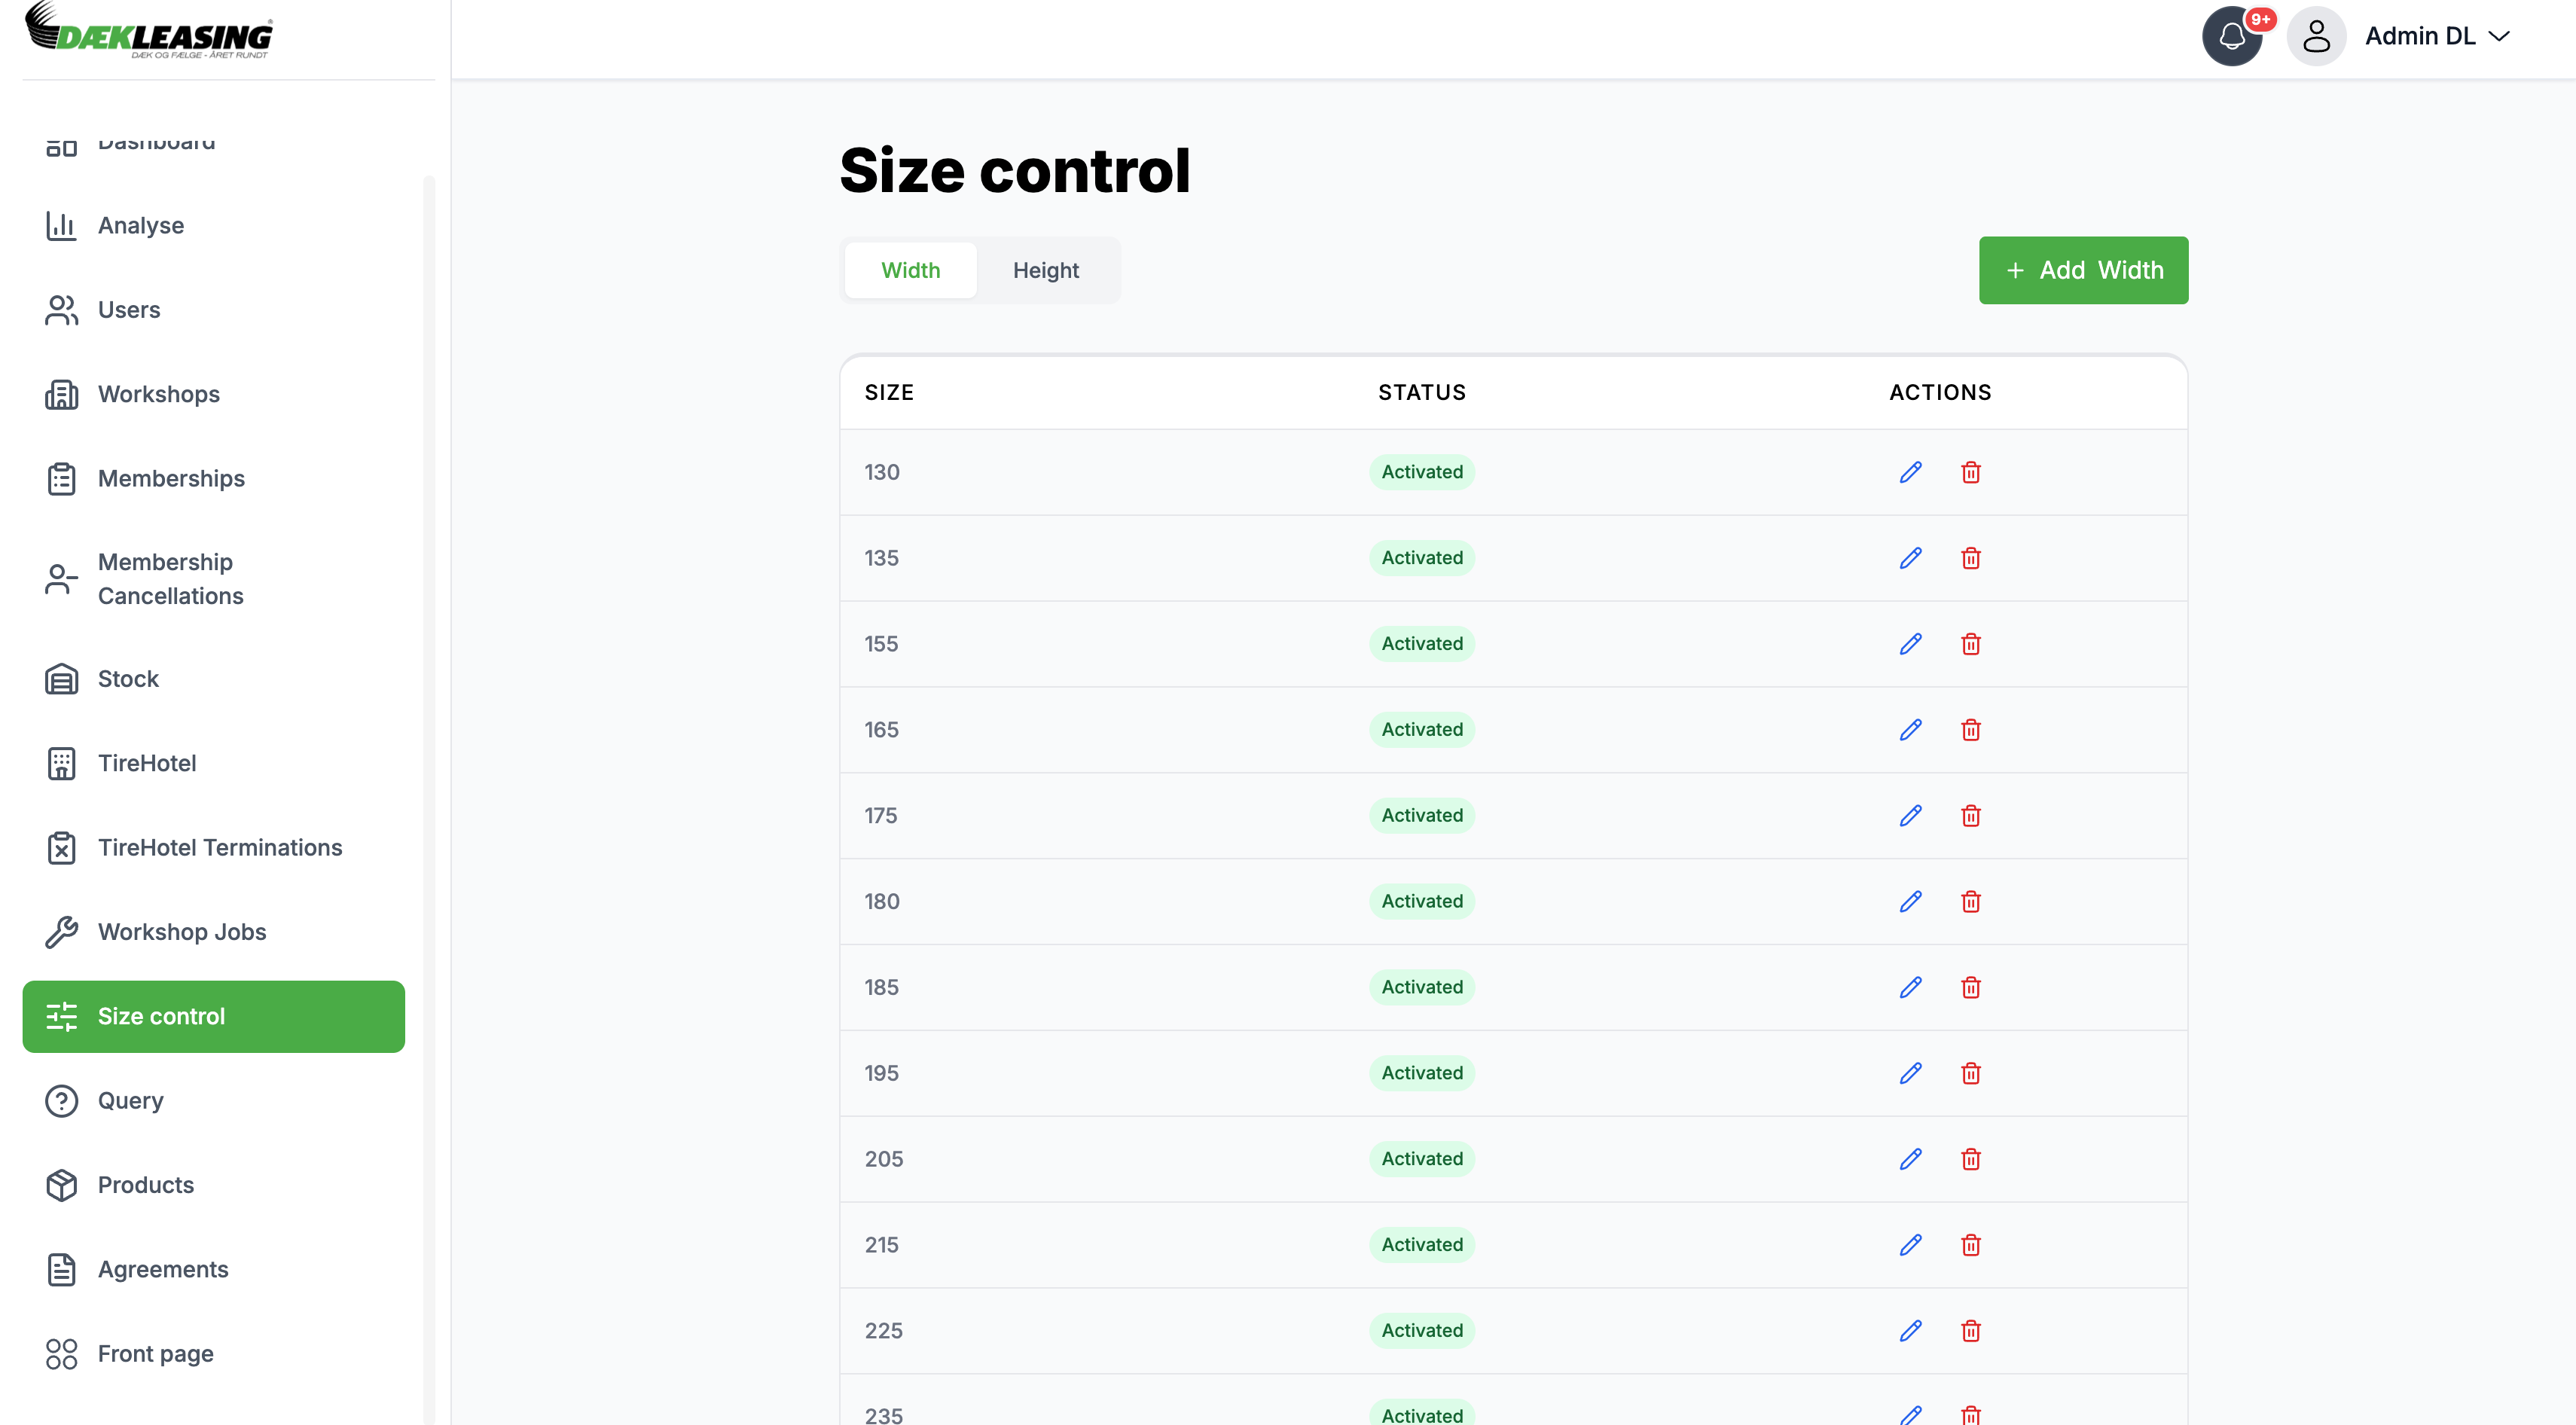
Task: Delete the size 195 row
Action: (x=1970, y=1073)
